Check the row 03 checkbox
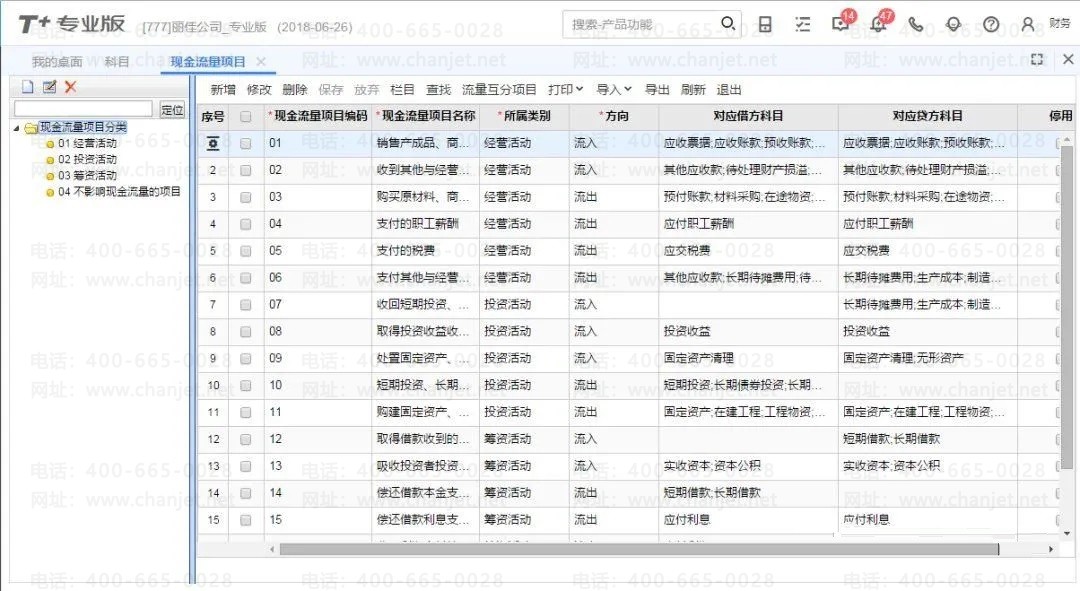 (245, 197)
